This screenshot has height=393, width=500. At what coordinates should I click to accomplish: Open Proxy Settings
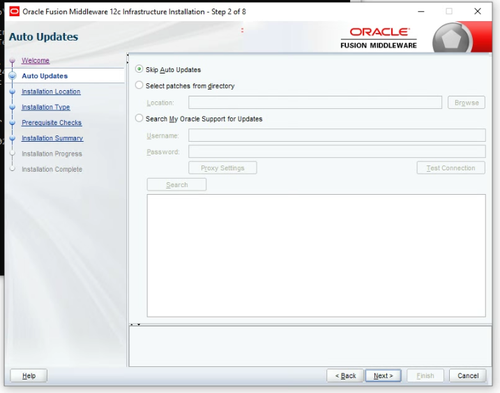pyautogui.click(x=222, y=168)
